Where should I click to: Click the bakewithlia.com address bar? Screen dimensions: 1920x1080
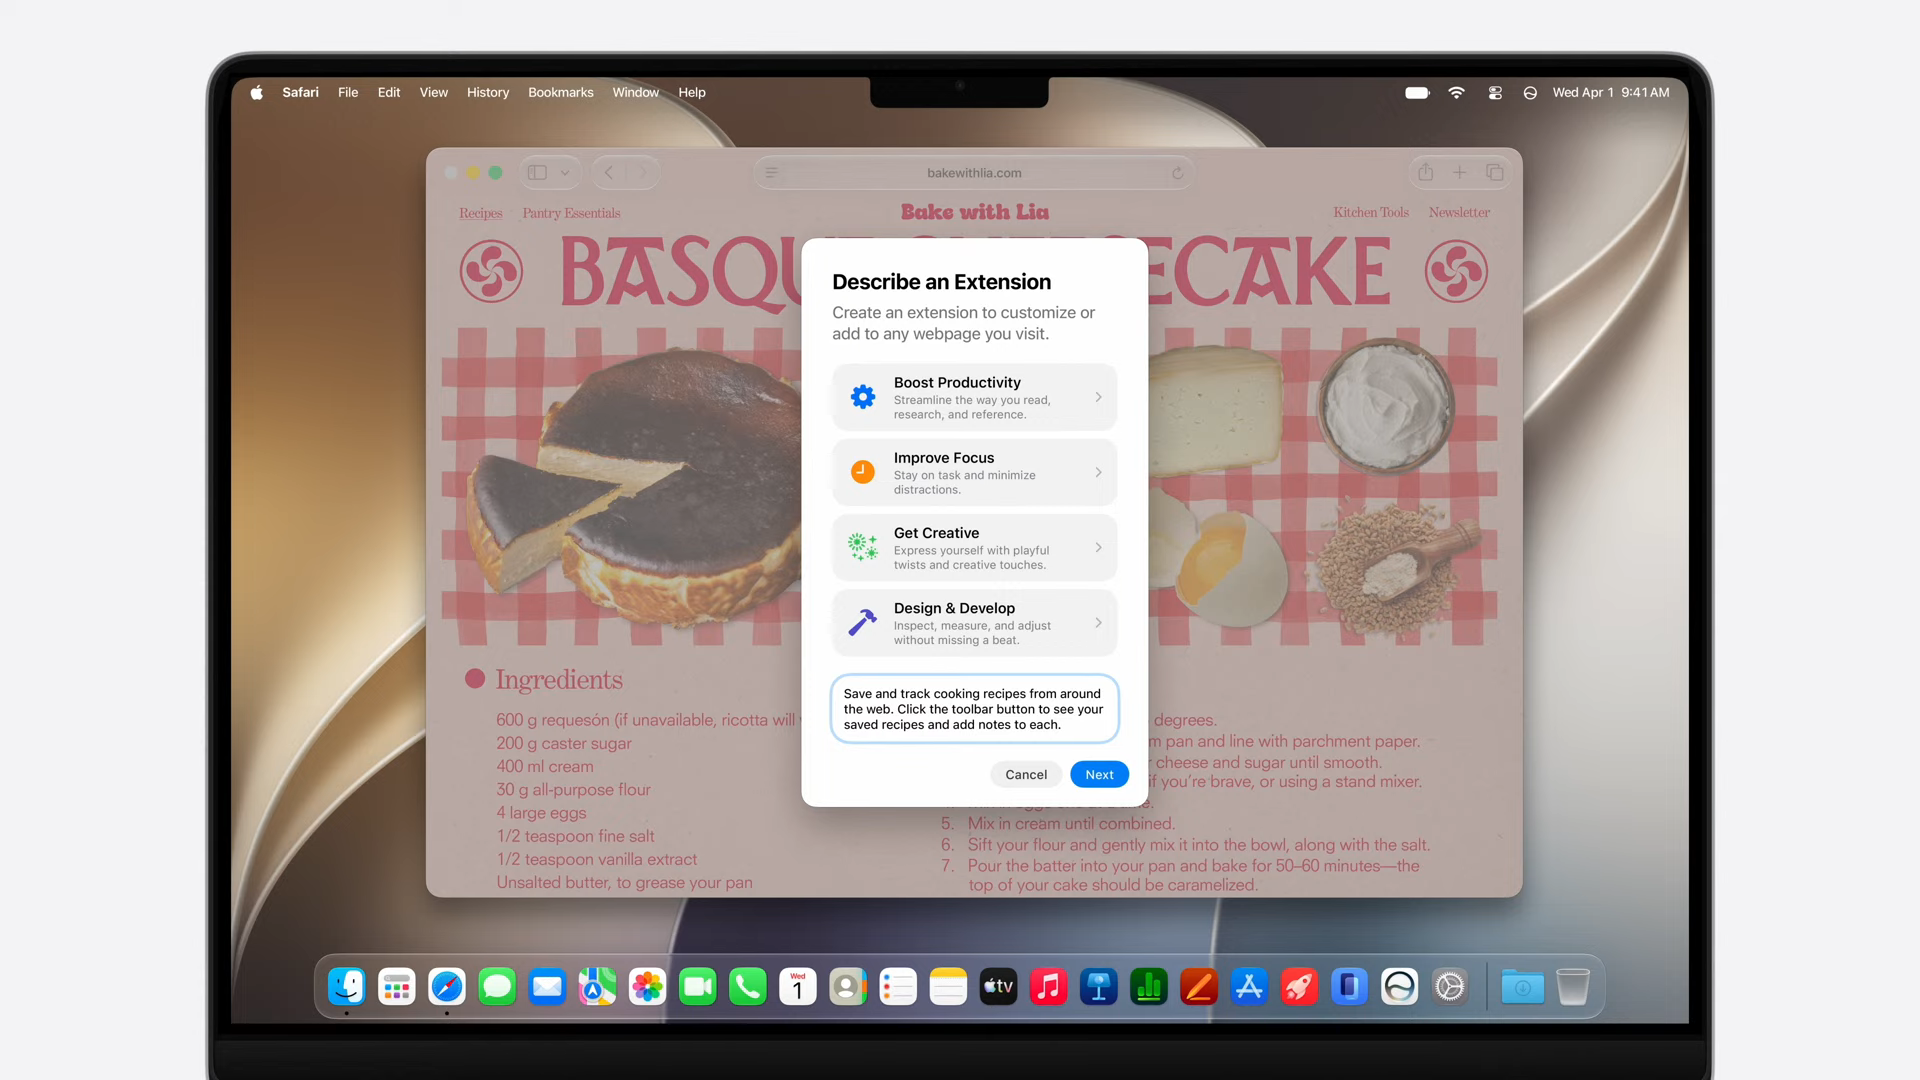coord(974,173)
